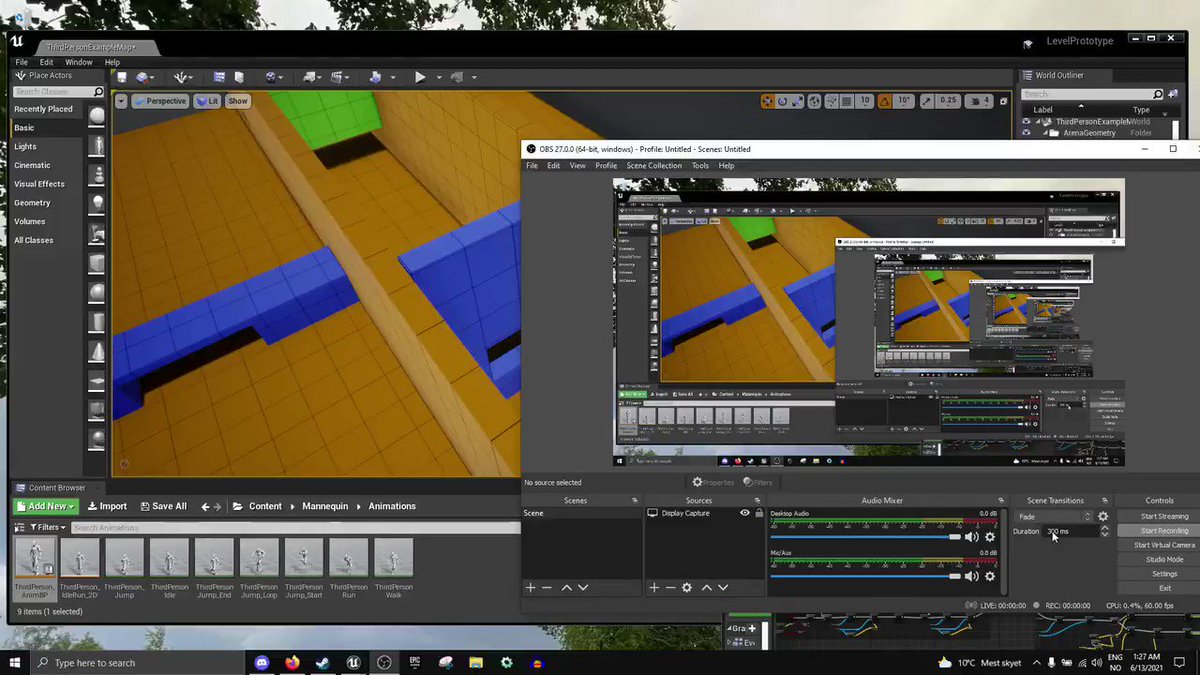Open the Show flags dropdown in the viewport
The height and width of the screenshot is (675, 1200).
tap(237, 100)
